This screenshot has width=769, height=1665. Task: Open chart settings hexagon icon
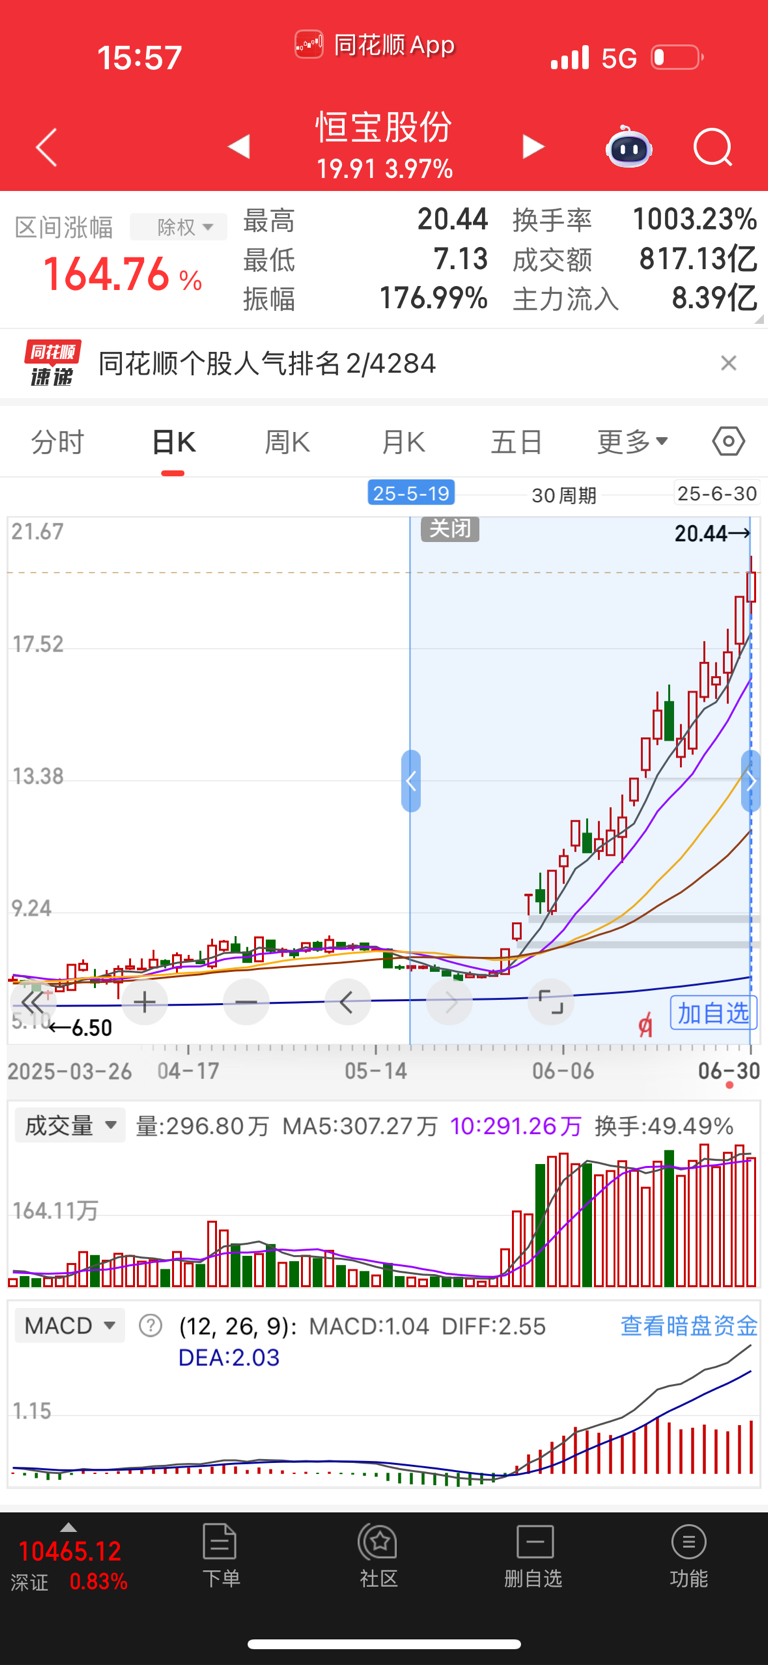728,441
